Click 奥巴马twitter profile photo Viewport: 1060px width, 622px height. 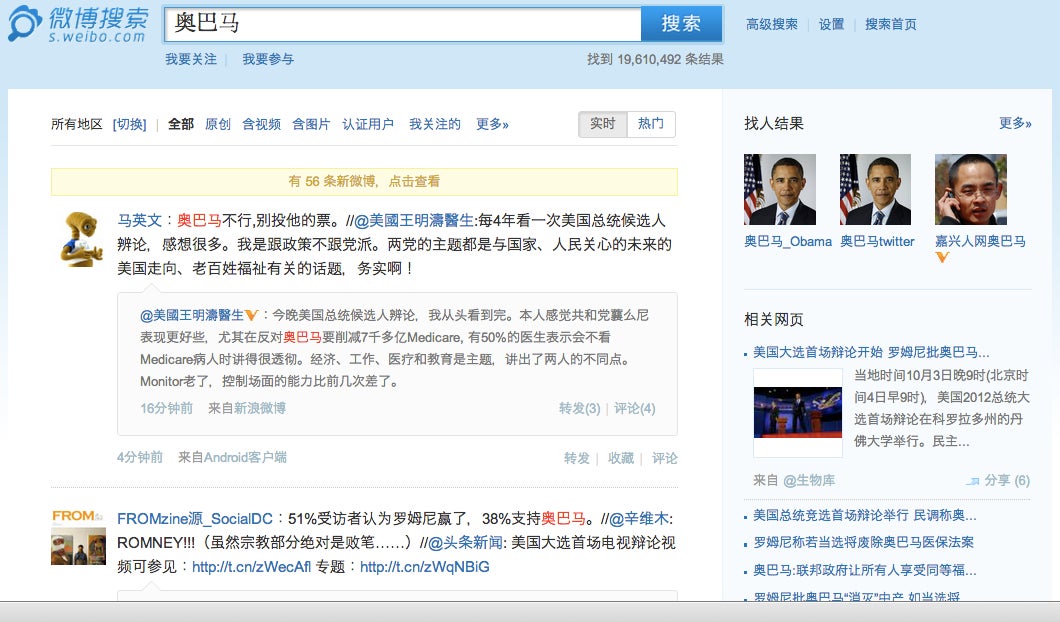[x=875, y=189]
